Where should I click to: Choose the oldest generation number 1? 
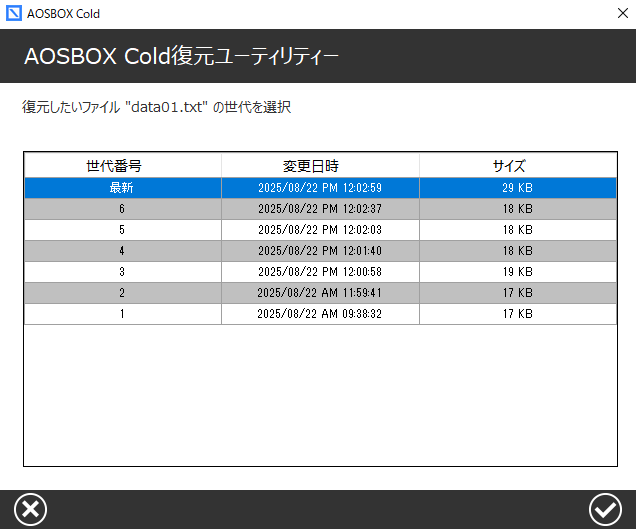click(122, 314)
